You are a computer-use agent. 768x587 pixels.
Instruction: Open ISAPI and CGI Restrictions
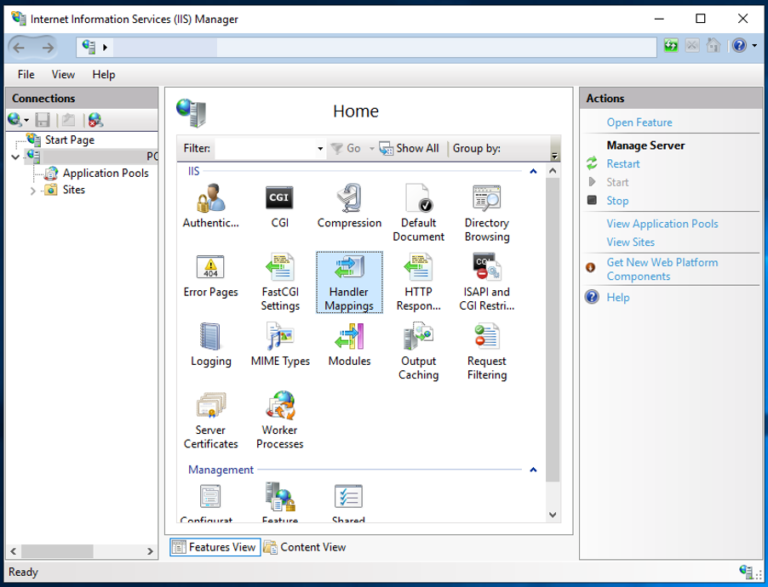point(487,282)
